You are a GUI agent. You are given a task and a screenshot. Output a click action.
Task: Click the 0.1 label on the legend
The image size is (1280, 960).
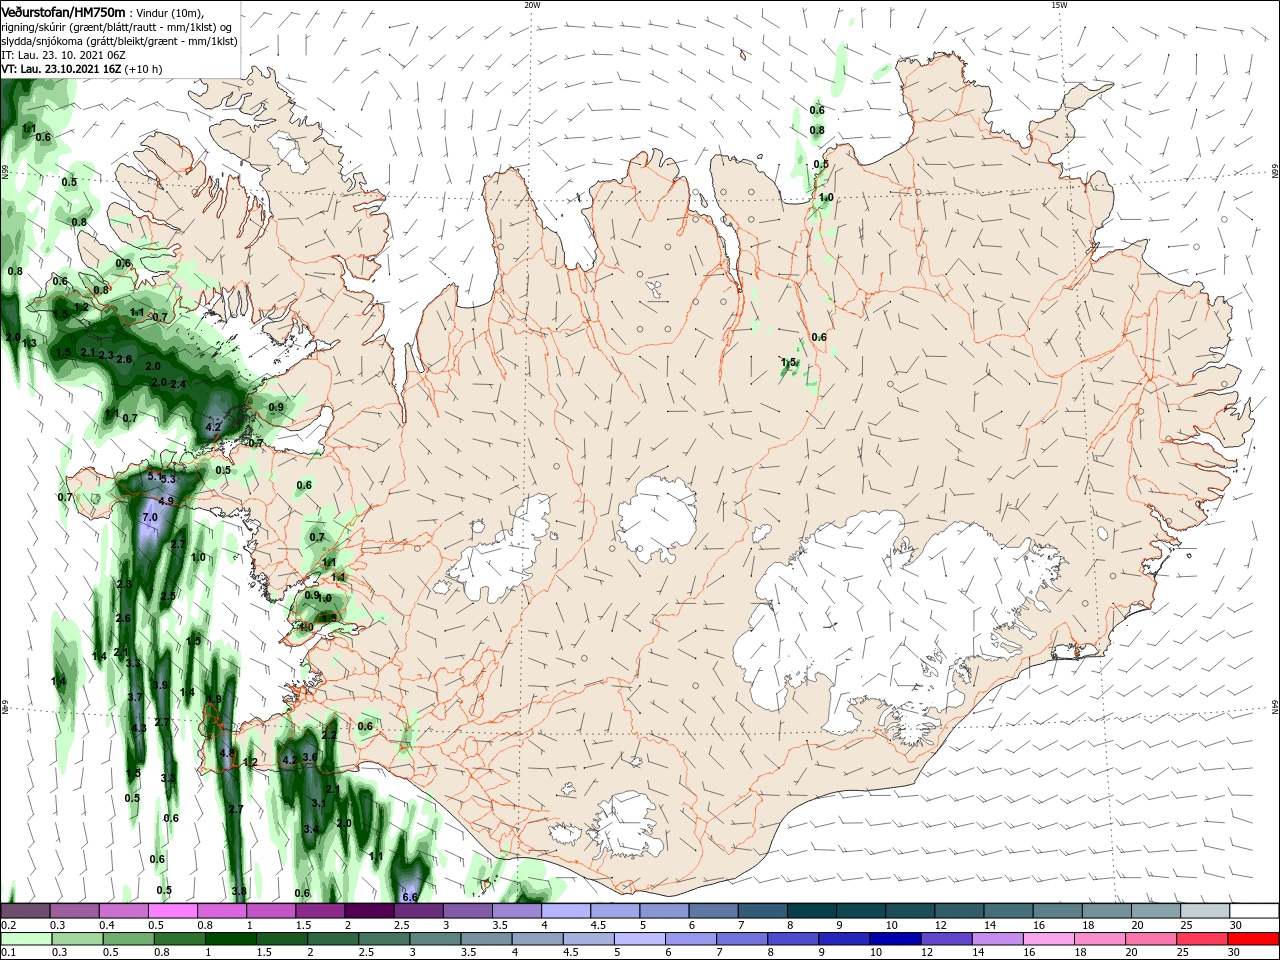[8, 953]
